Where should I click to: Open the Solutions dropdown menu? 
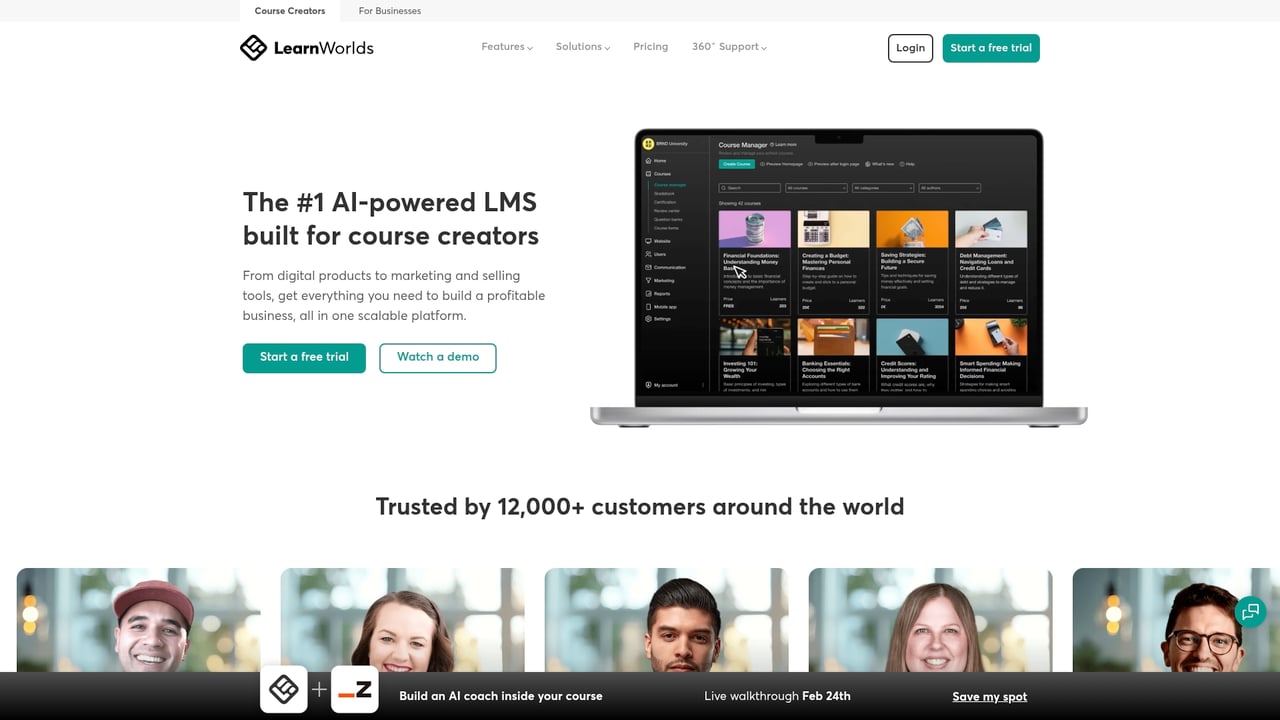(x=582, y=46)
